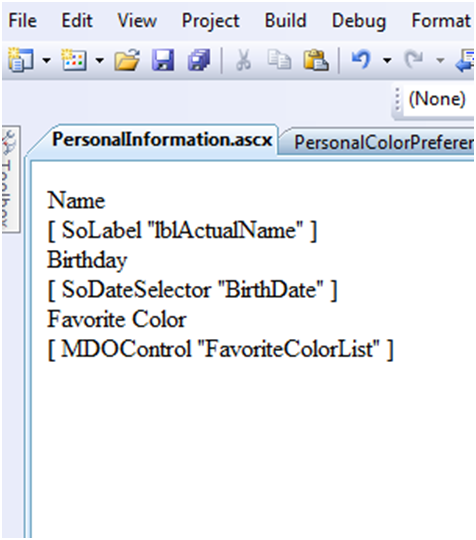Select the PersonalInformation.ascx tab
The width and height of the screenshot is (476, 540).
pyautogui.click(x=162, y=140)
